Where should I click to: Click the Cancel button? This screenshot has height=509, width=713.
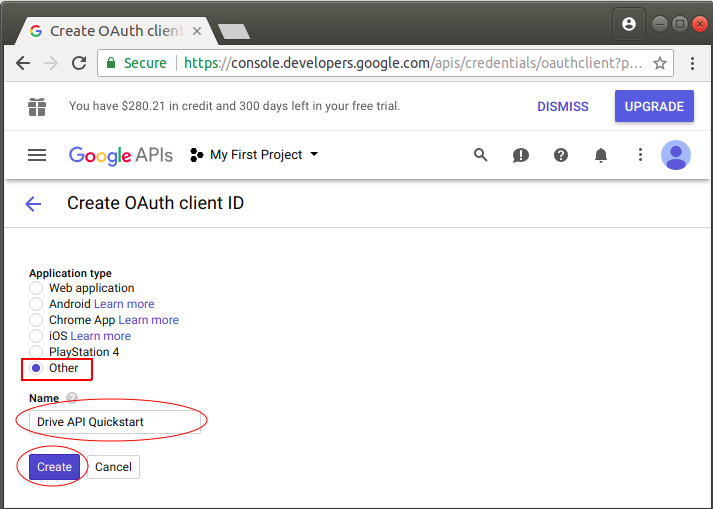(x=113, y=467)
